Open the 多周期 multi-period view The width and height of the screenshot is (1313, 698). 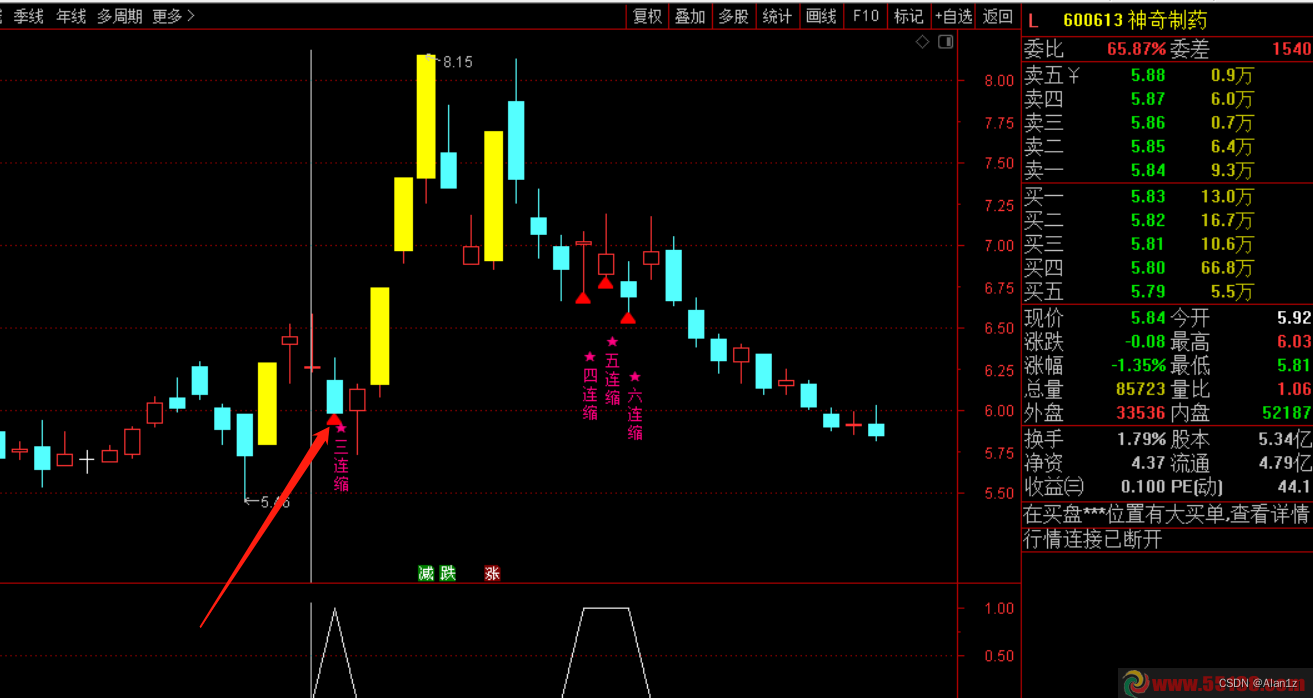click(x=119, y=16)
